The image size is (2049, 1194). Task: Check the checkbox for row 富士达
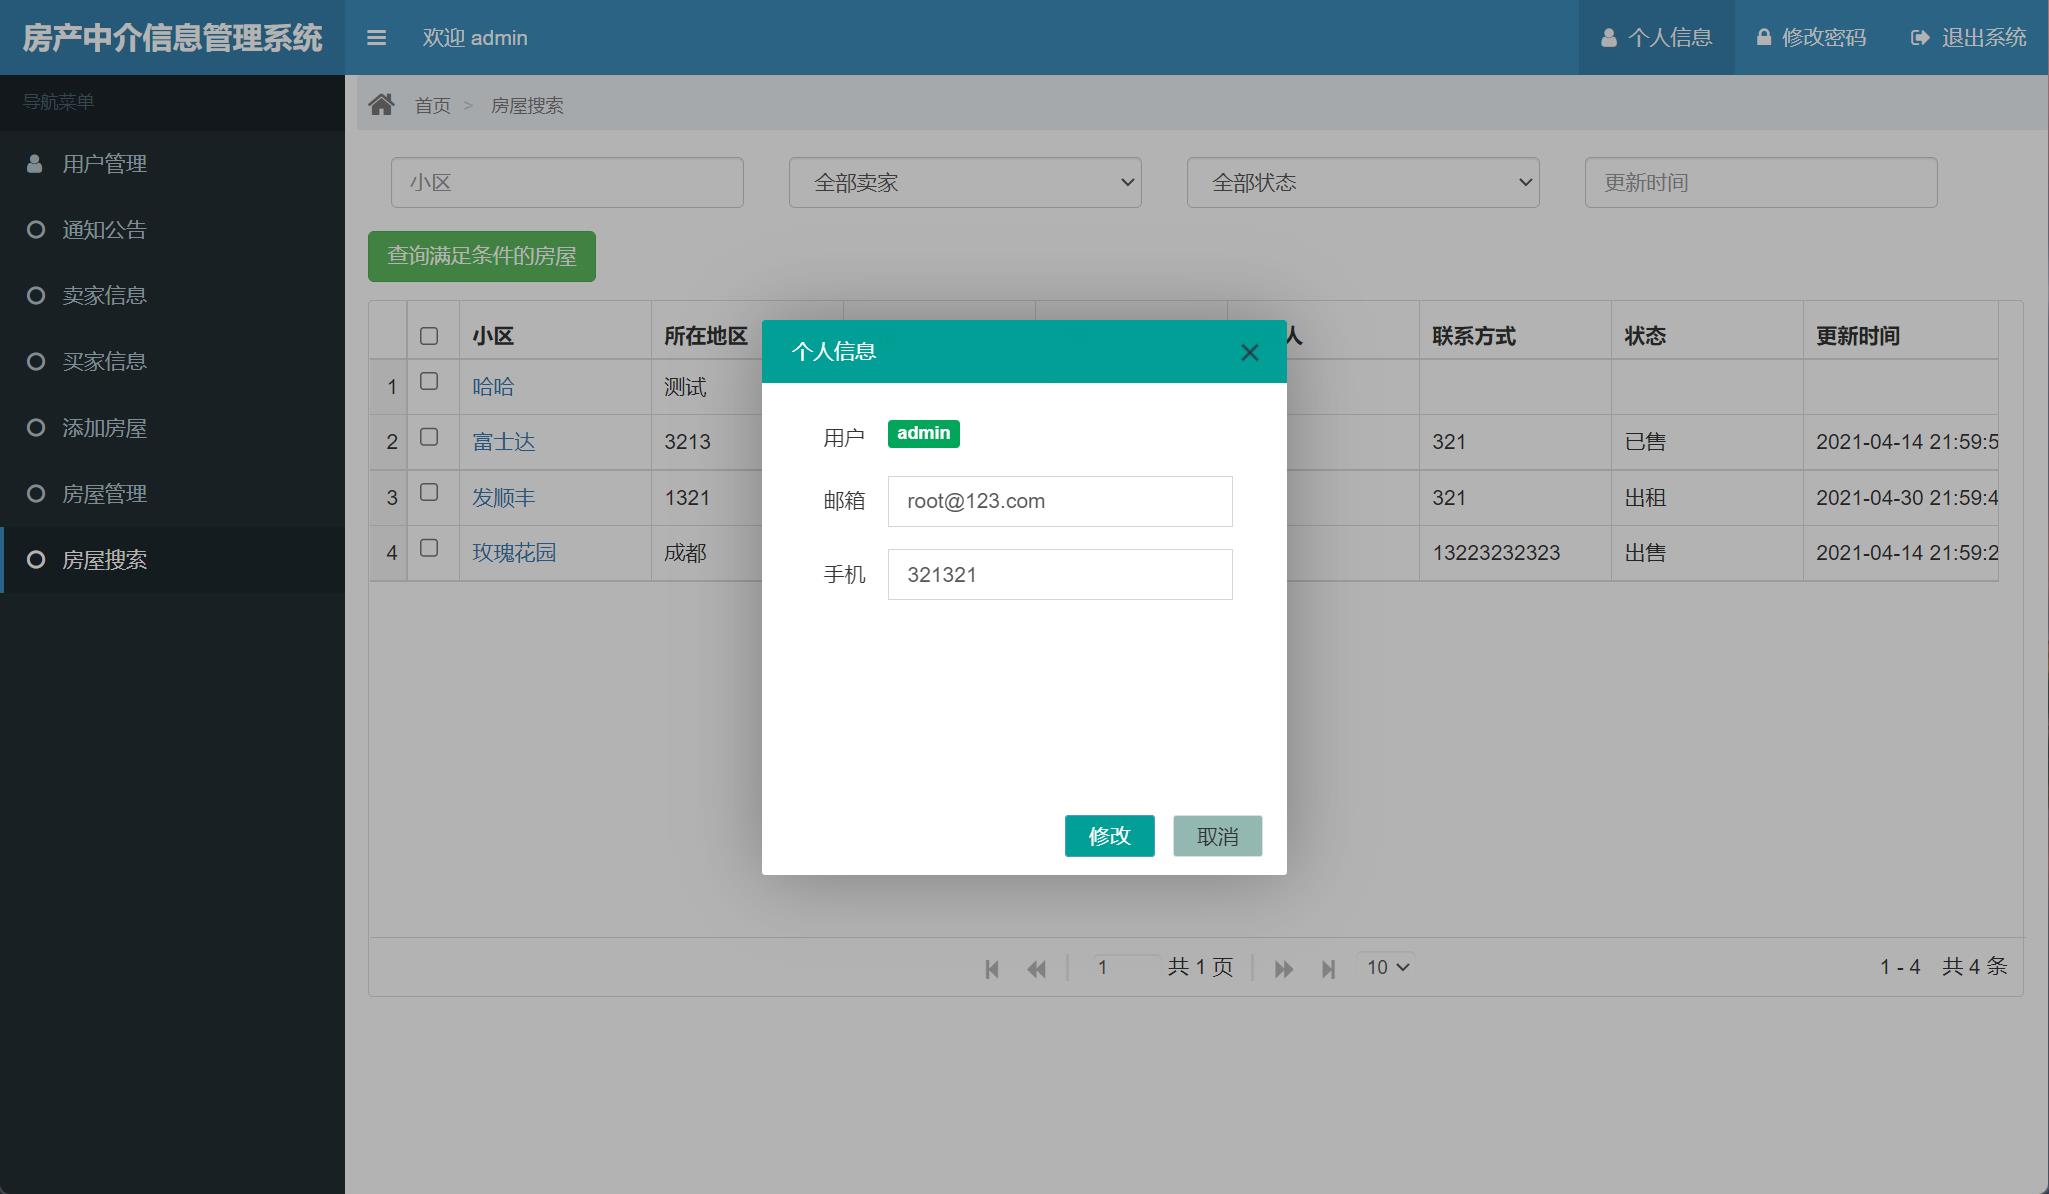(x=429, y=437)
